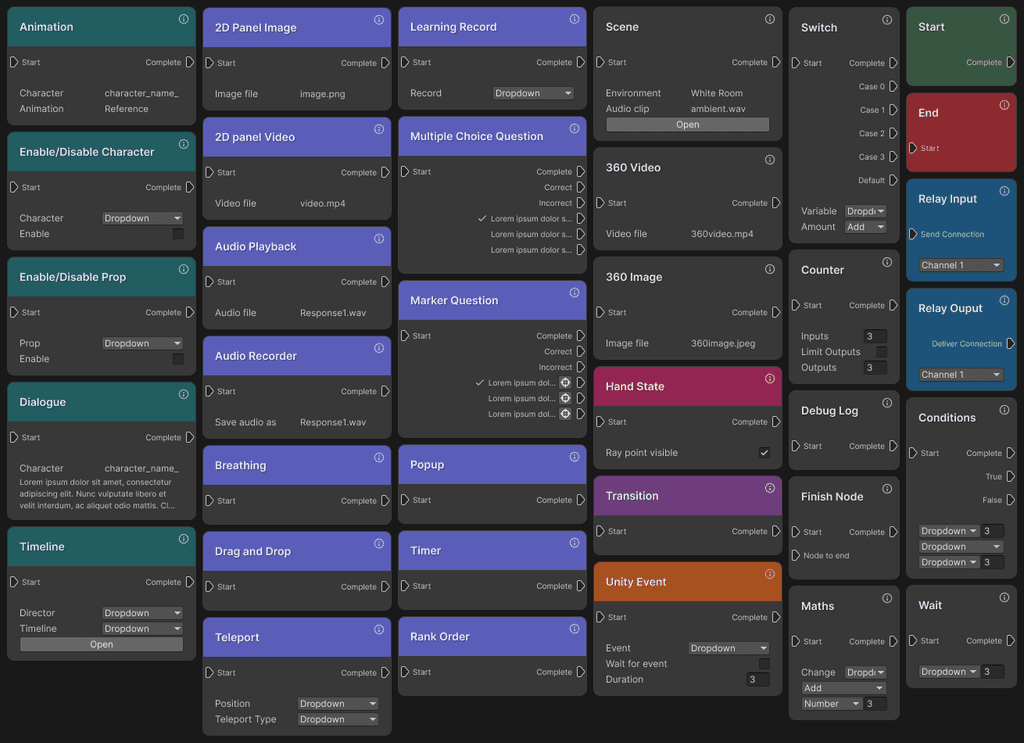Screen dimensions: 1024x743
Task: Click Outputs value field in Counter
Action: pyautogui.click(x=875, y=368)
